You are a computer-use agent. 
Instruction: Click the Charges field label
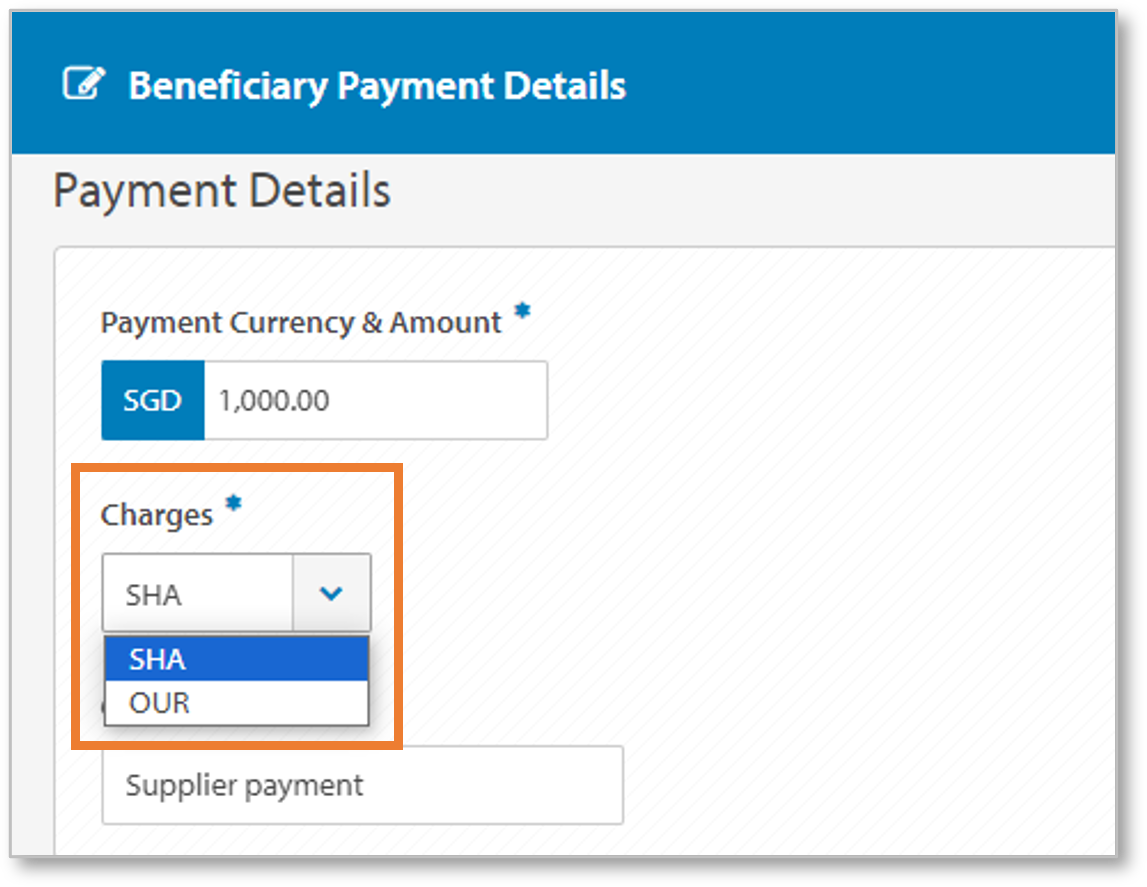(x=157, y=515)
